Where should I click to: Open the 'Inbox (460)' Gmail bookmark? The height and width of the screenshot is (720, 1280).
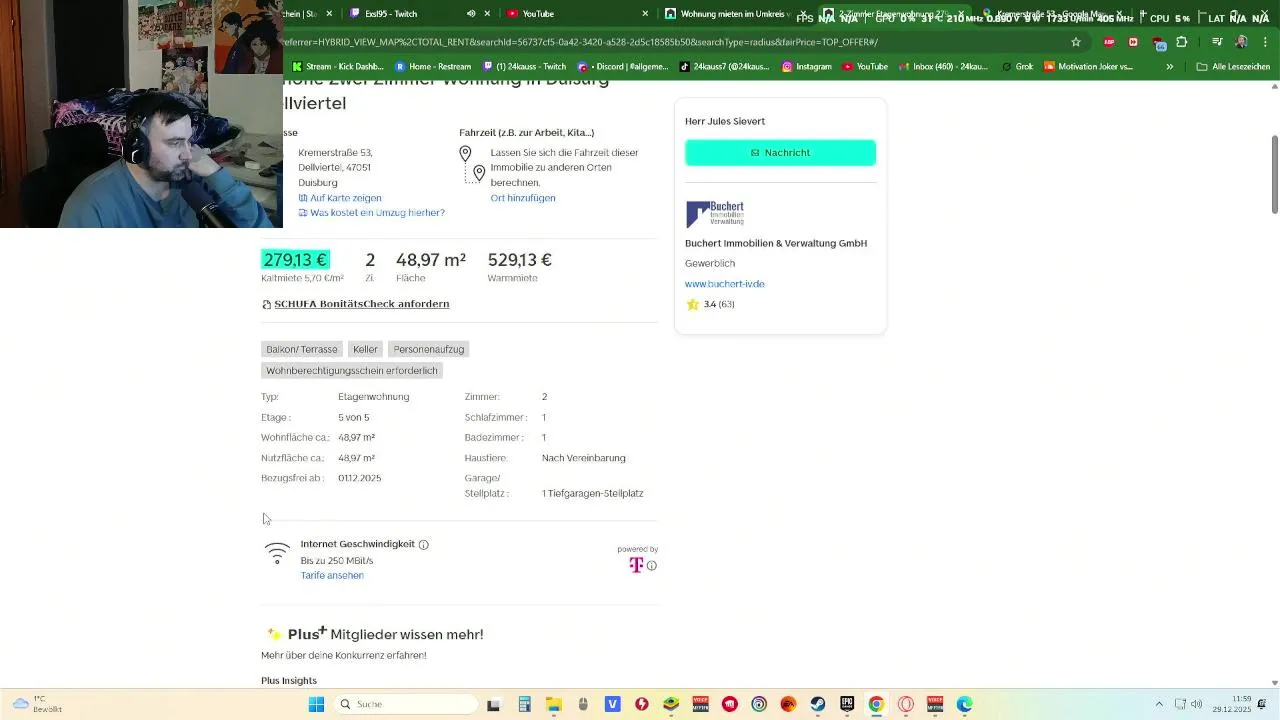click(x=943, y=67)
